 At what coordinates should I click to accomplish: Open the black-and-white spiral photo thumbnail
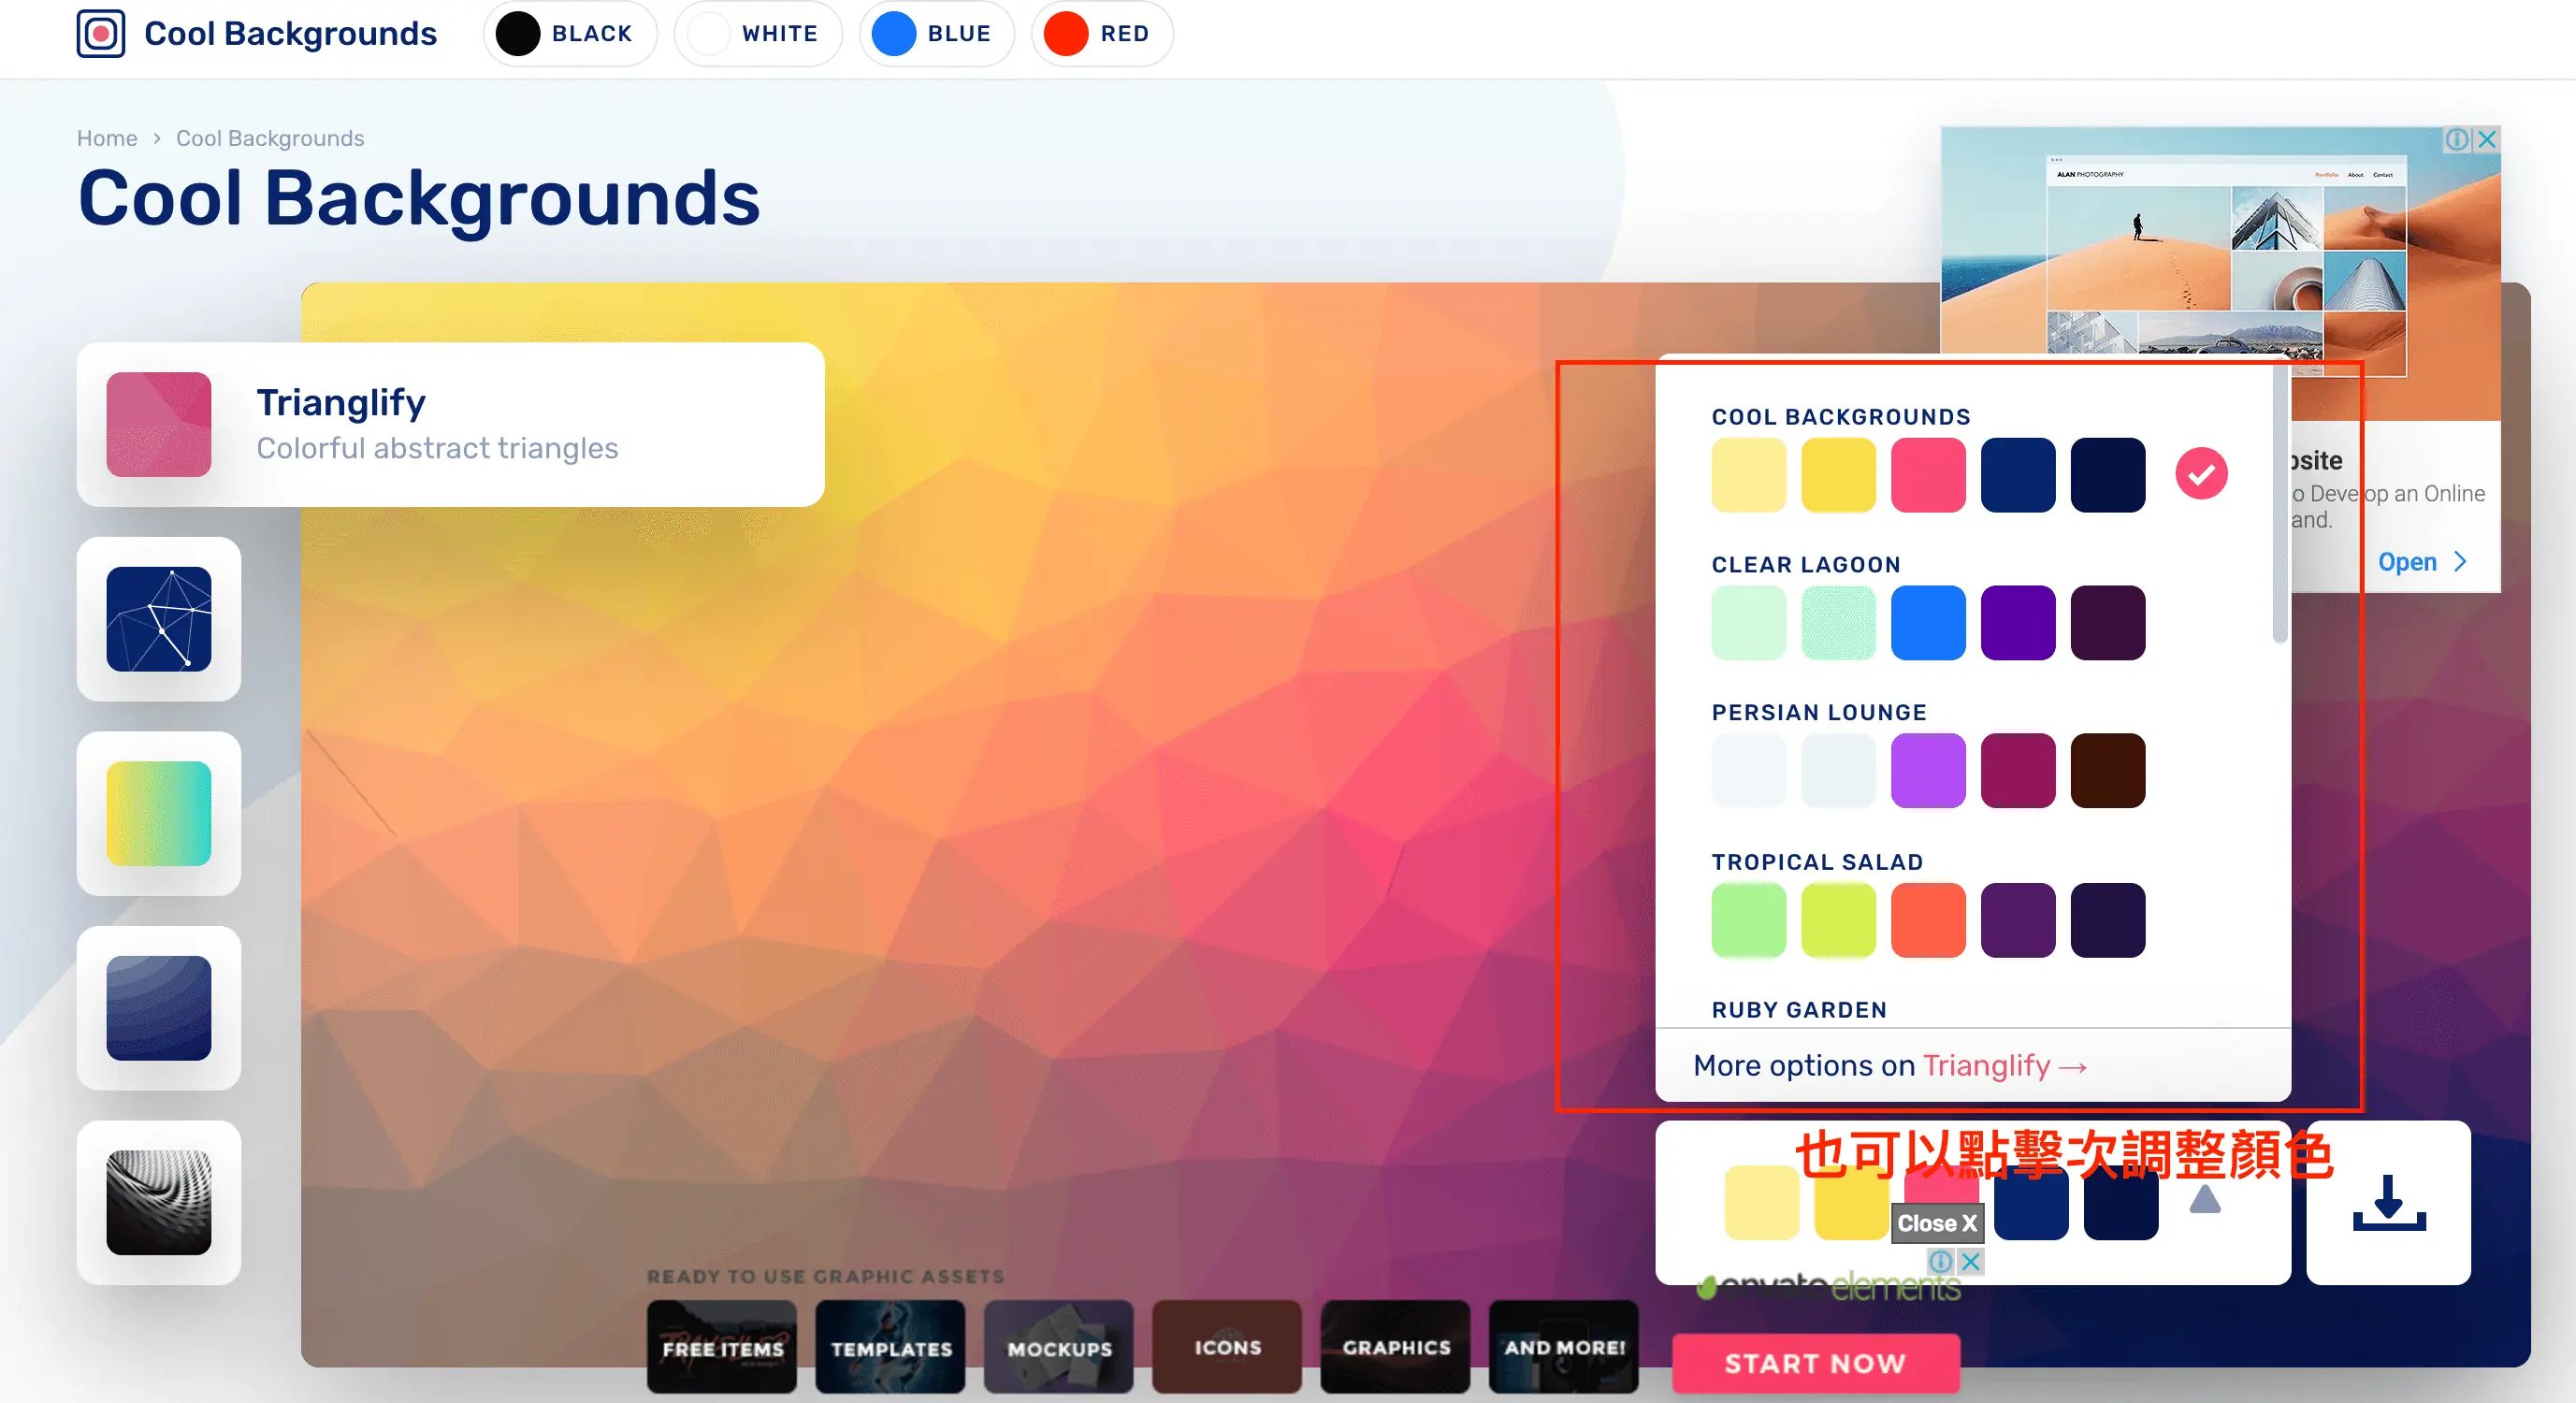[159, 1202]
